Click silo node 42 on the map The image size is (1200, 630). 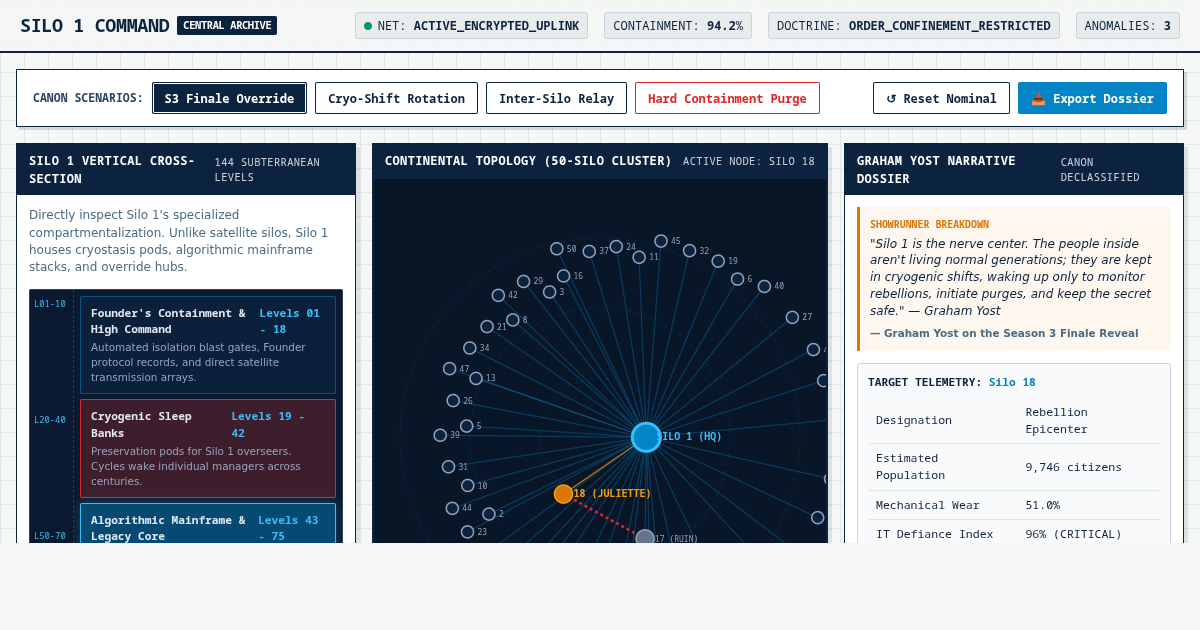(498, 295)
